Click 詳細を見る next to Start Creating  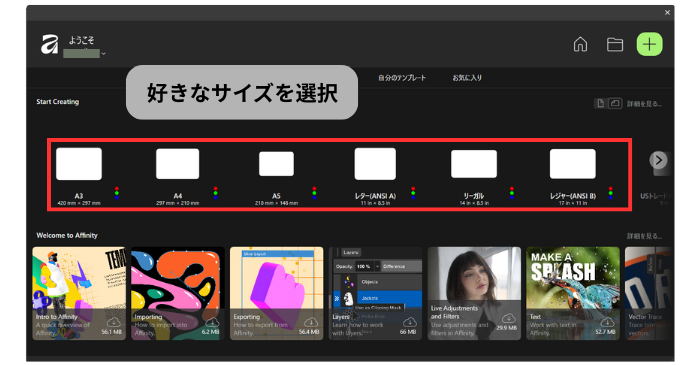point(644,104)
